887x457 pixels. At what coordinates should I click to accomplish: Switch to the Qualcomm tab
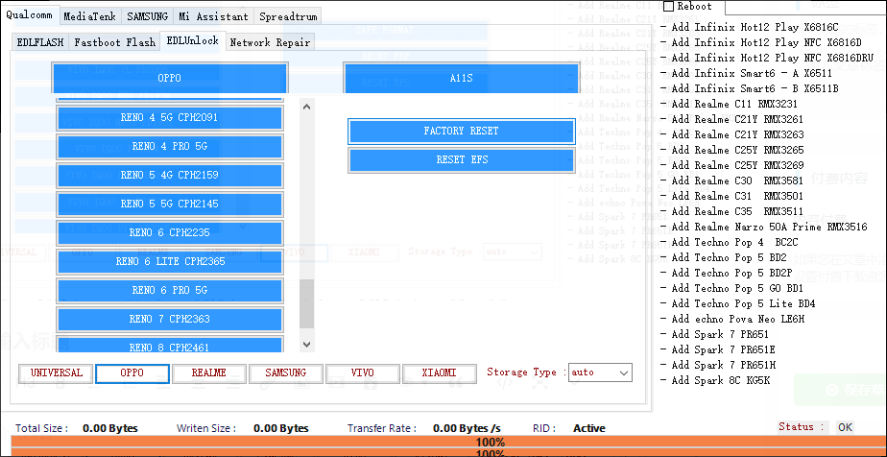[x=30, y=15]
